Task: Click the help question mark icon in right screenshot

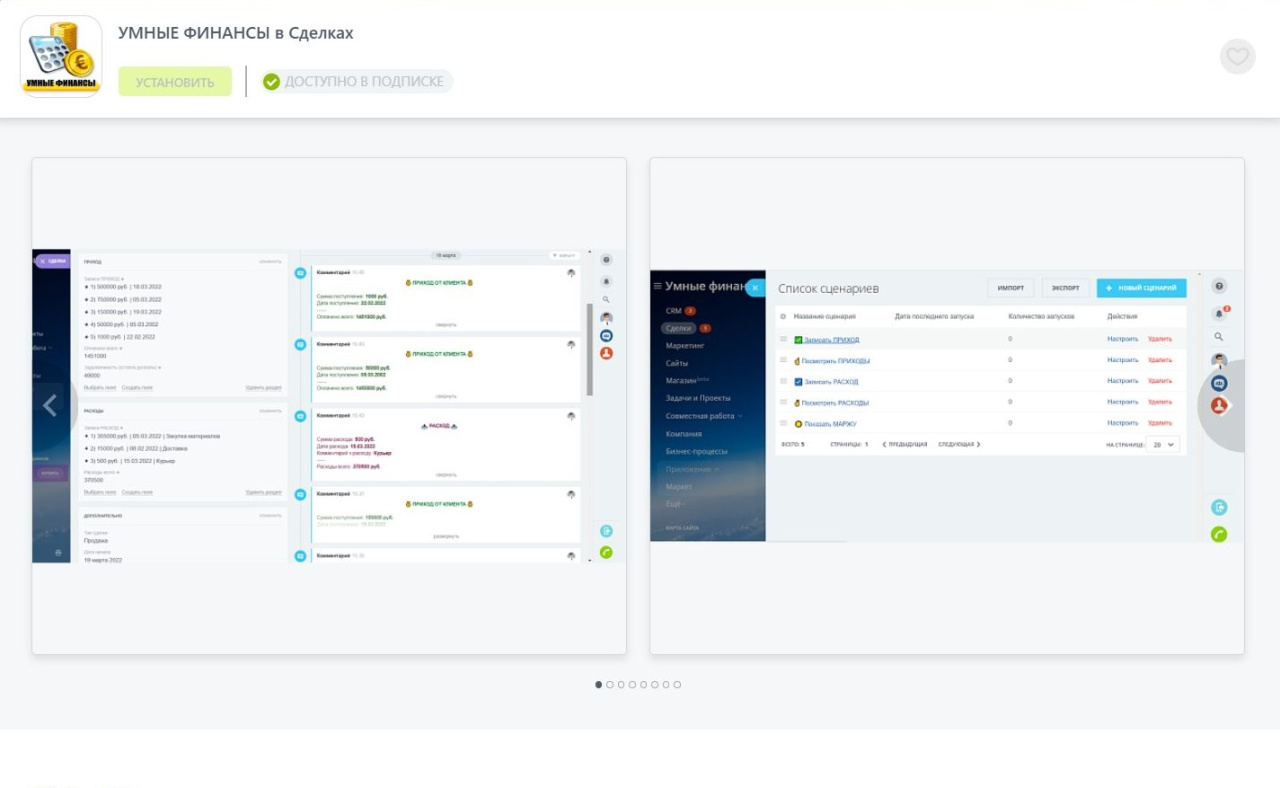Action: (1219, 286)
